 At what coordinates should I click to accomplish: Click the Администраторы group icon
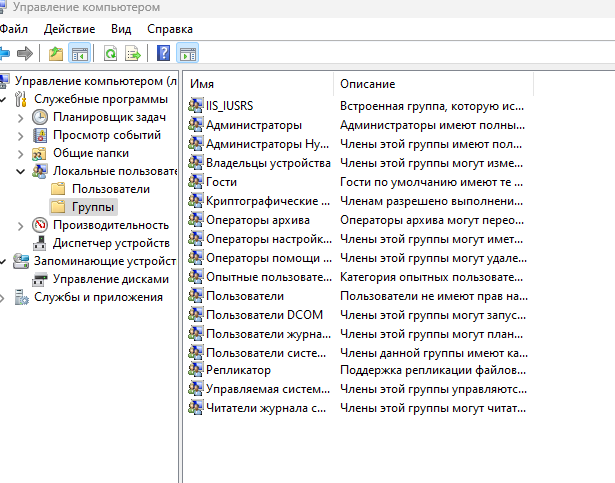pyautogui.click(x=195, y=124)
